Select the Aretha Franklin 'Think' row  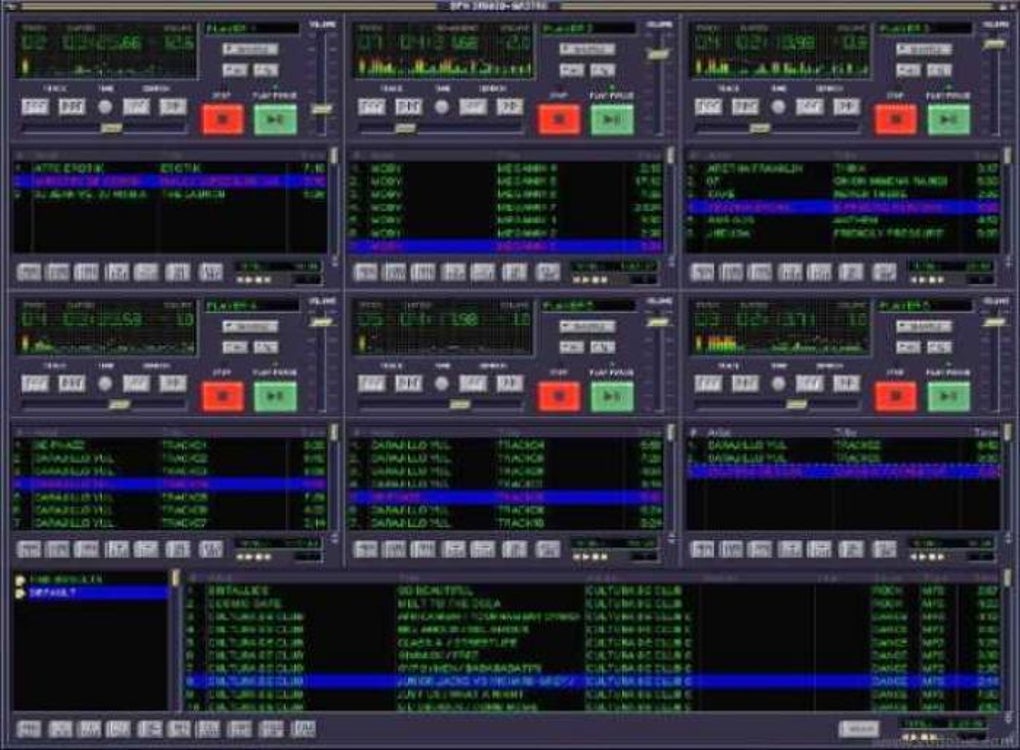click(x=842, y=168)
